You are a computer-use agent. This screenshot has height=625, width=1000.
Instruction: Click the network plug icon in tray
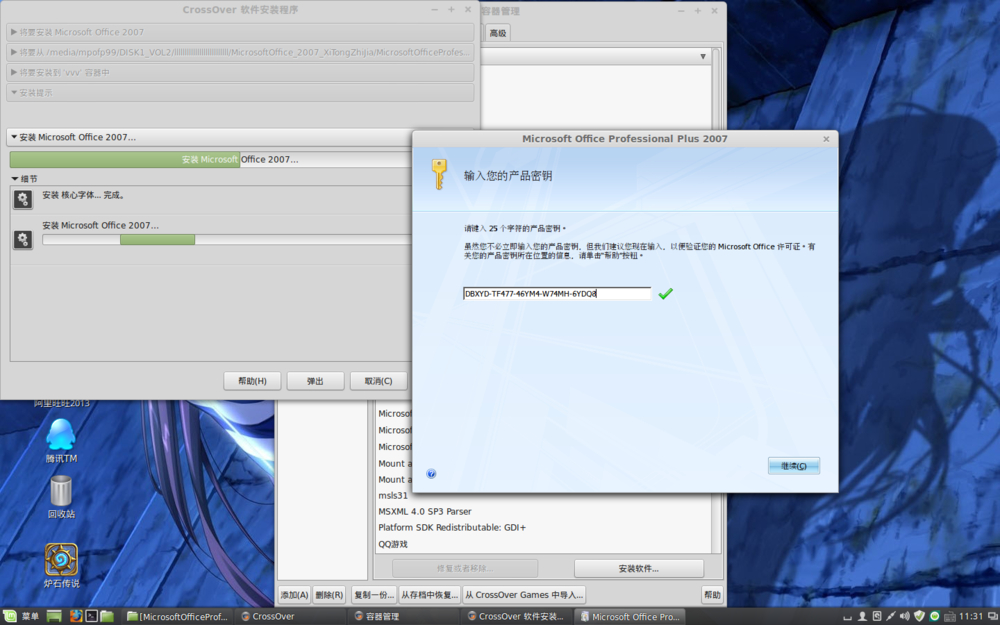(890, 616)
